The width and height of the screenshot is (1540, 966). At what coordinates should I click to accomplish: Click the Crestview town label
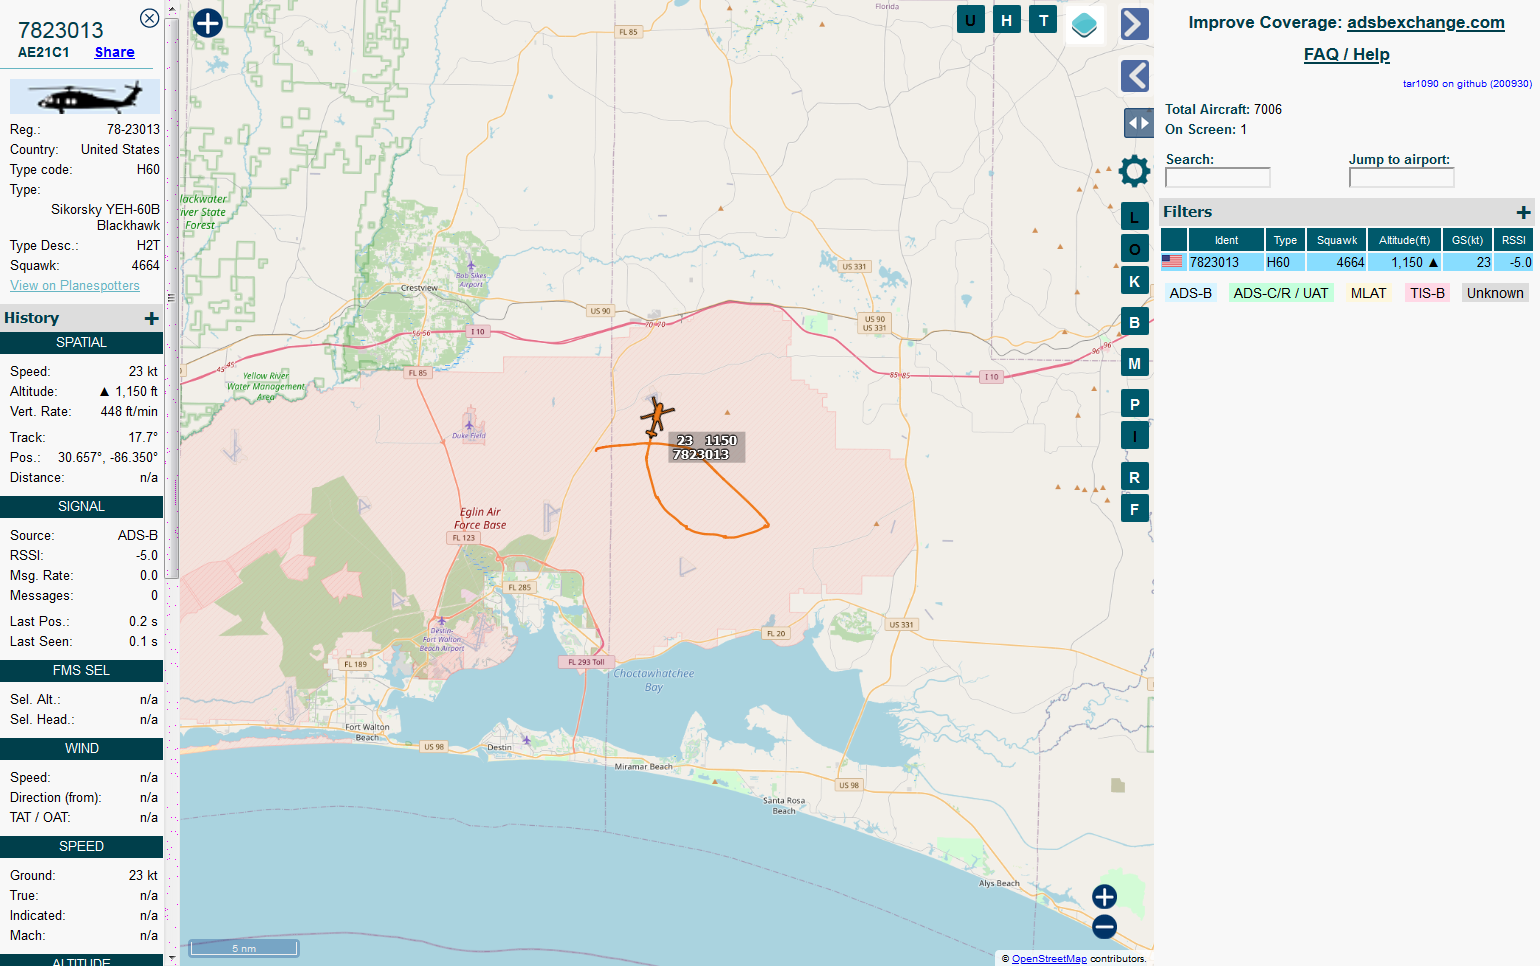coord(419,288)
